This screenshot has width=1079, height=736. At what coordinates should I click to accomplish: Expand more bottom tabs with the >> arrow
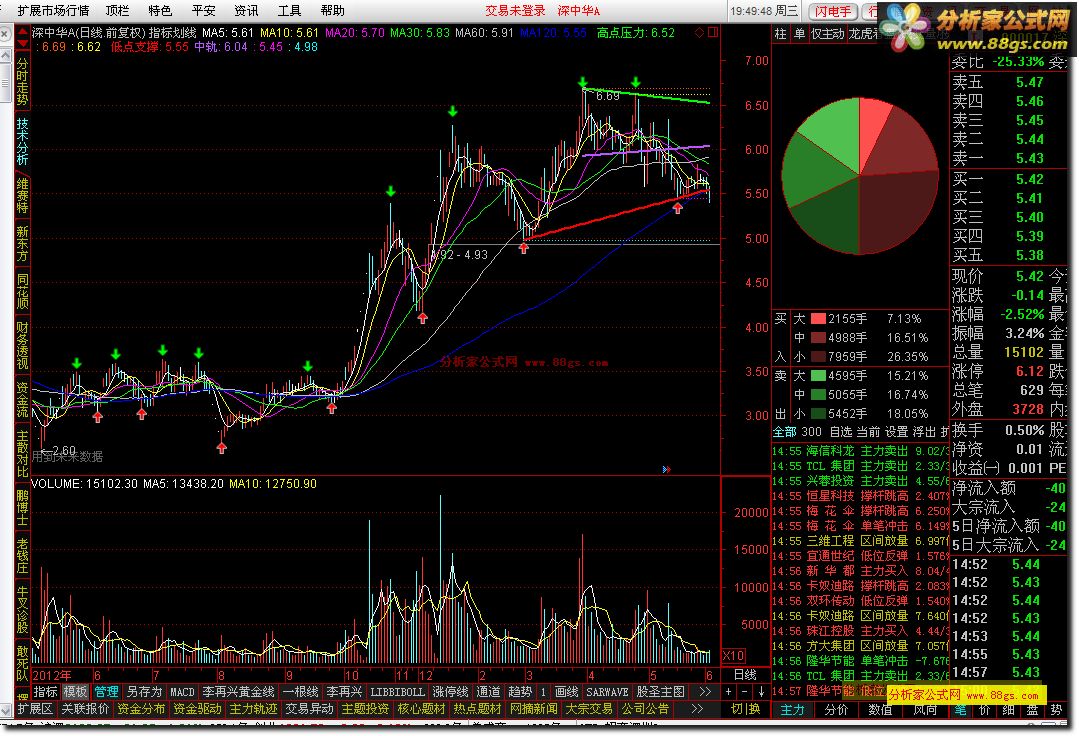click(697, 708)
